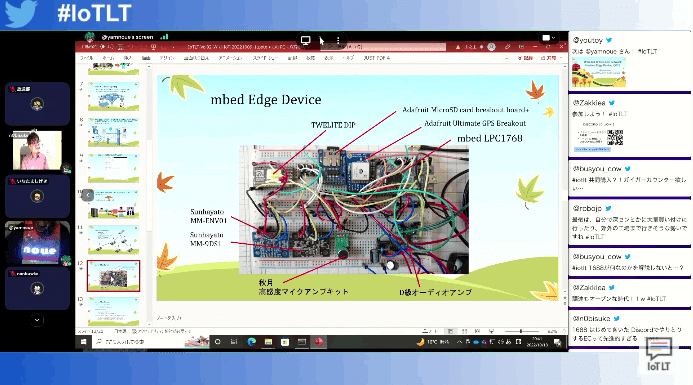Open the @youtoy tweet
The height and width of the screenshot is (385, 693).
[x=629, y=62]
